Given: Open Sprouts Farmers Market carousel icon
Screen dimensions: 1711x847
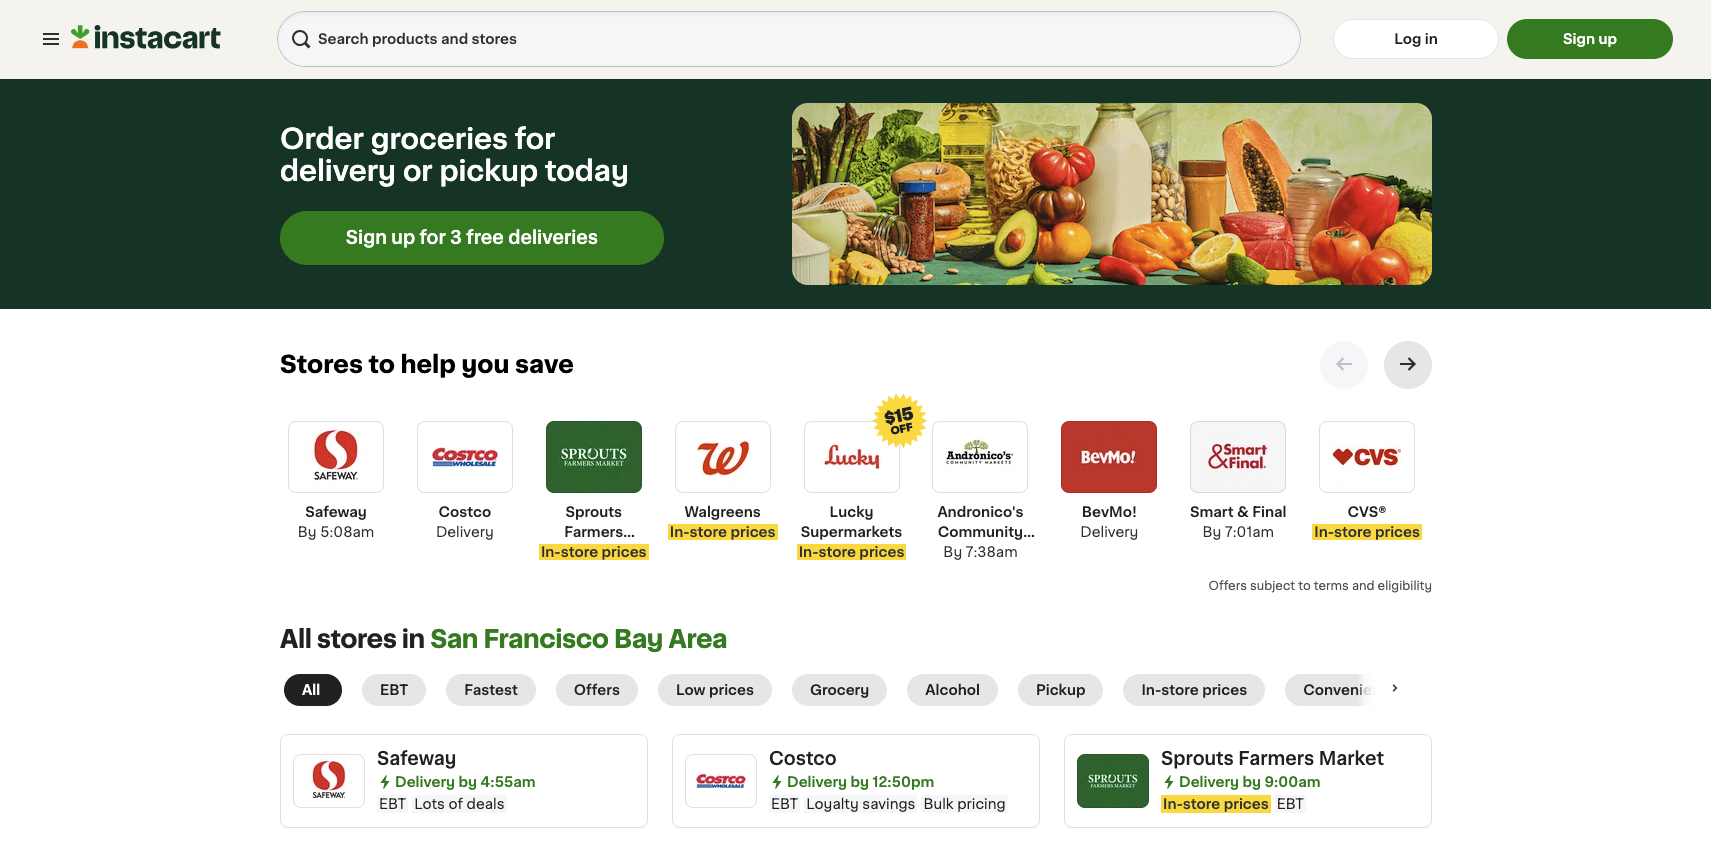Looking at the screenshot, I should click(594, 457).
